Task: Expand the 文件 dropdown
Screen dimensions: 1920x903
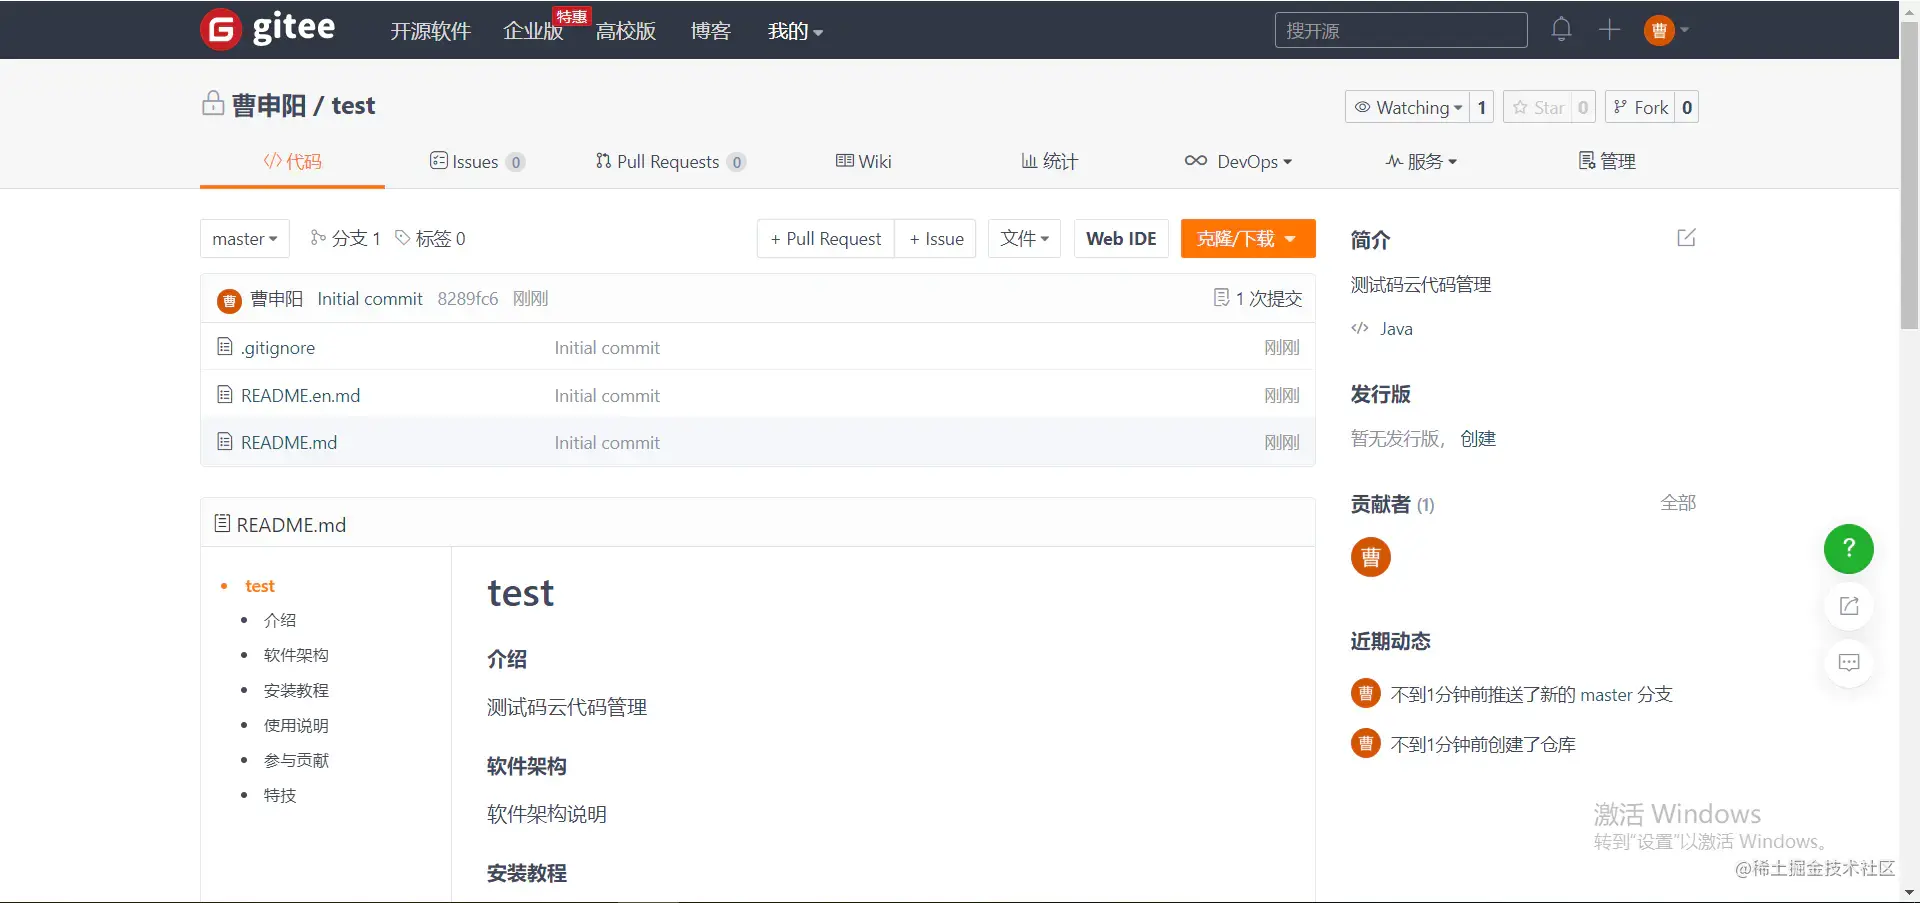Action: 1024,239
